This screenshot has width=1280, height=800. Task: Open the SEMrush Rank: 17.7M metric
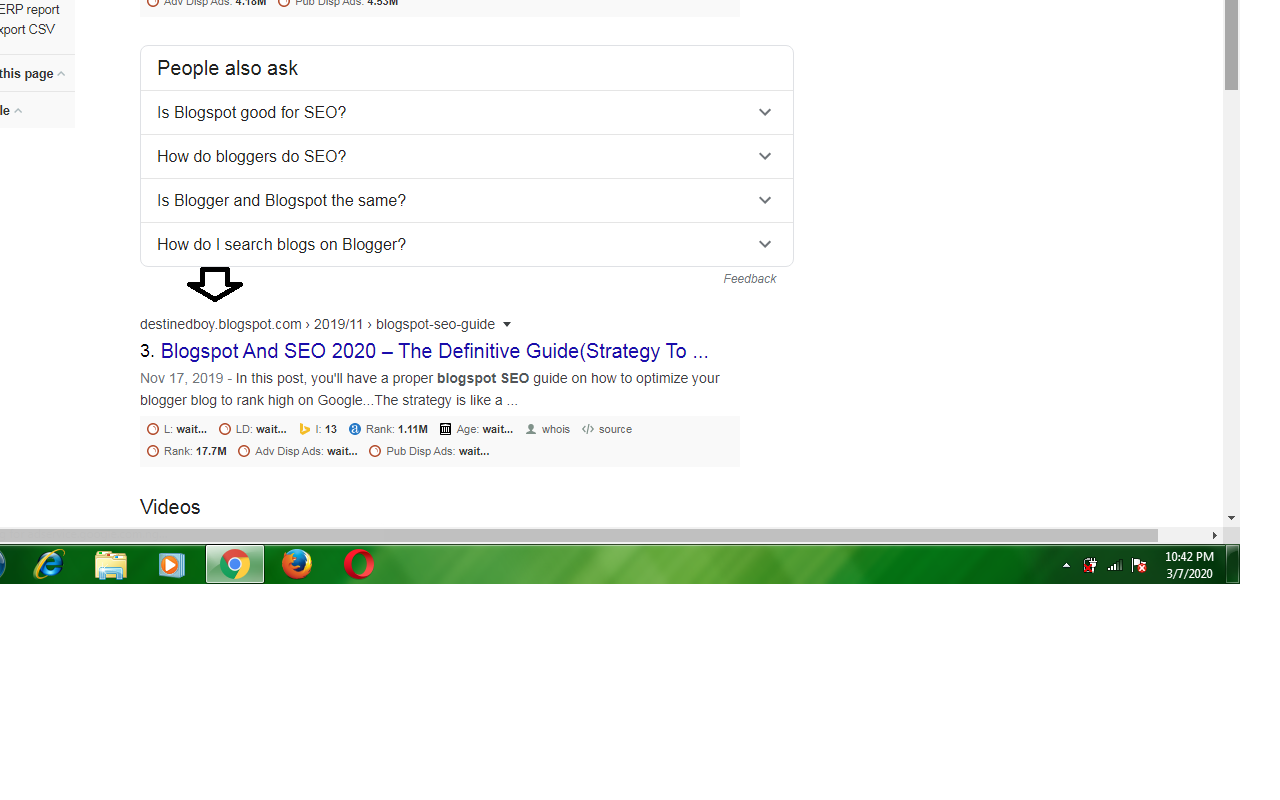(x=187, y=451)
